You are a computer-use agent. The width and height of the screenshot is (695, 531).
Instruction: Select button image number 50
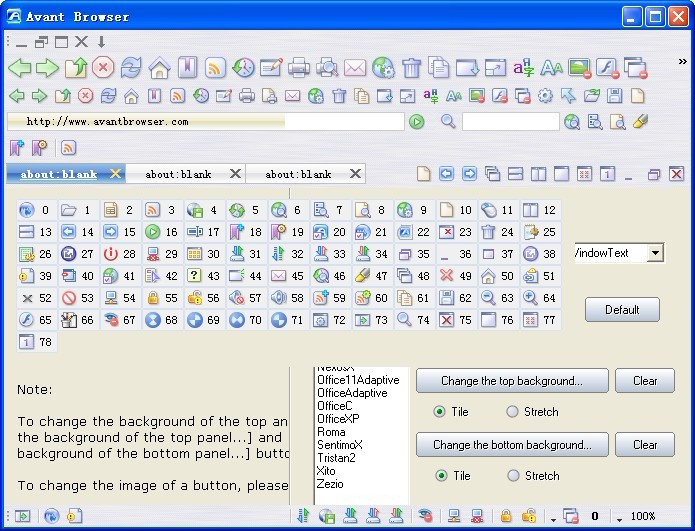[498, 276]
